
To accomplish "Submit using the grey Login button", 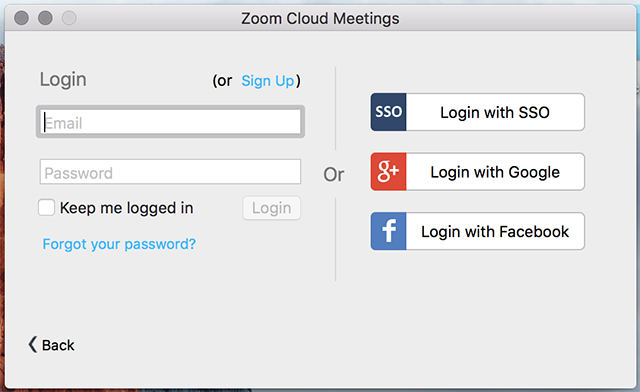I will [272, 208].
